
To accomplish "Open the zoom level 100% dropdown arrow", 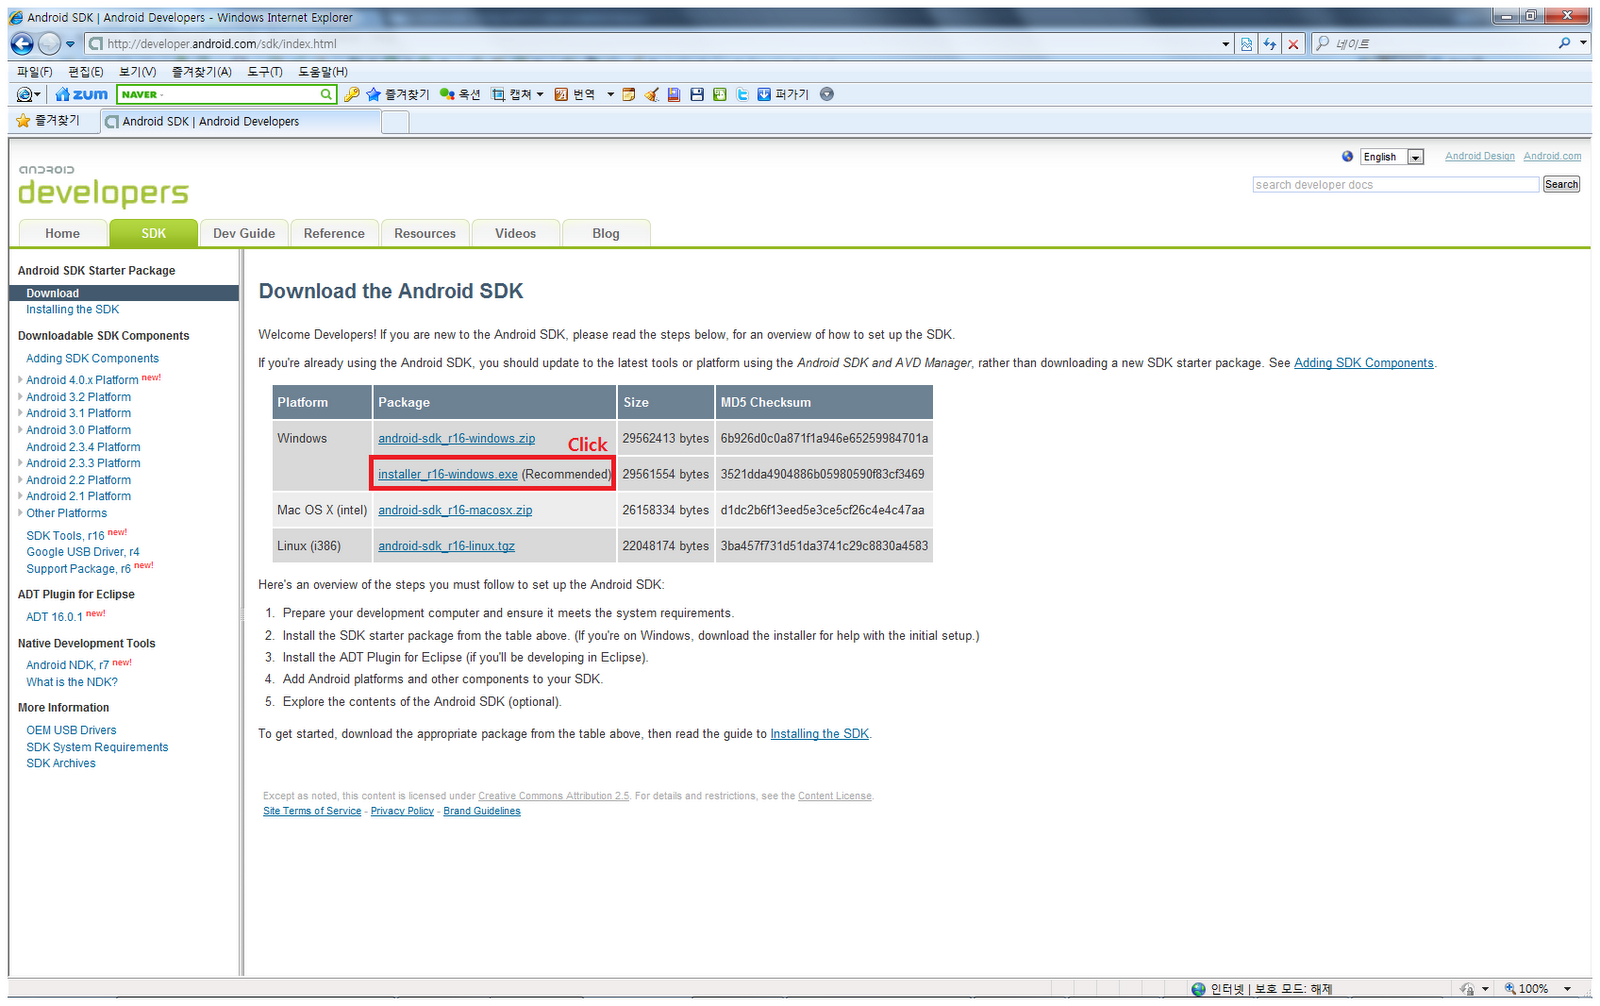I will 1567,988.
